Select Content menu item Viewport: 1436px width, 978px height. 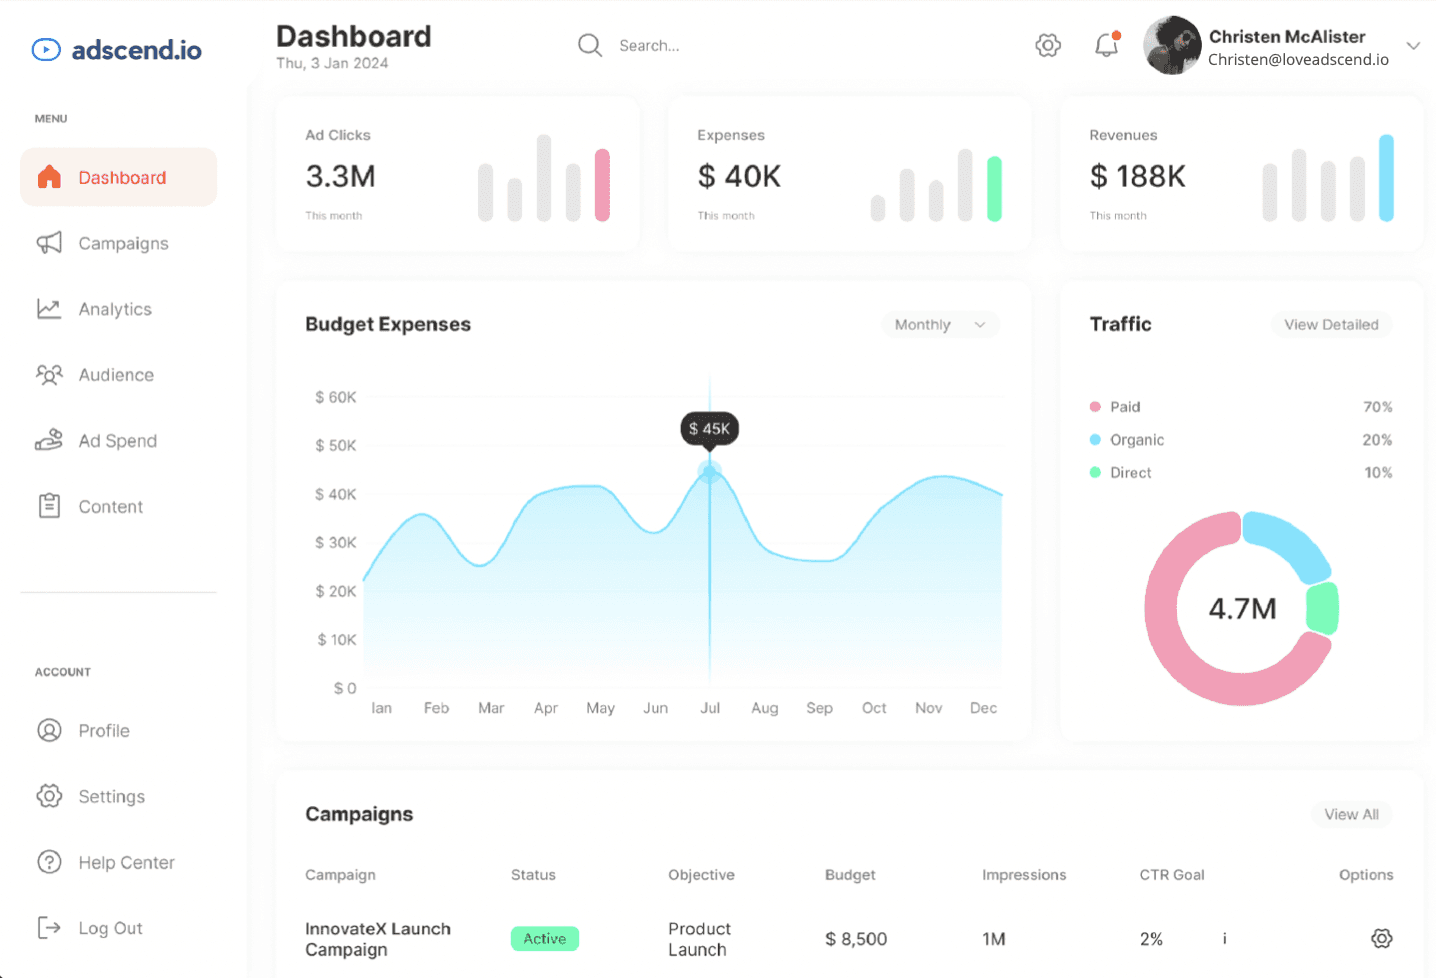118,507
